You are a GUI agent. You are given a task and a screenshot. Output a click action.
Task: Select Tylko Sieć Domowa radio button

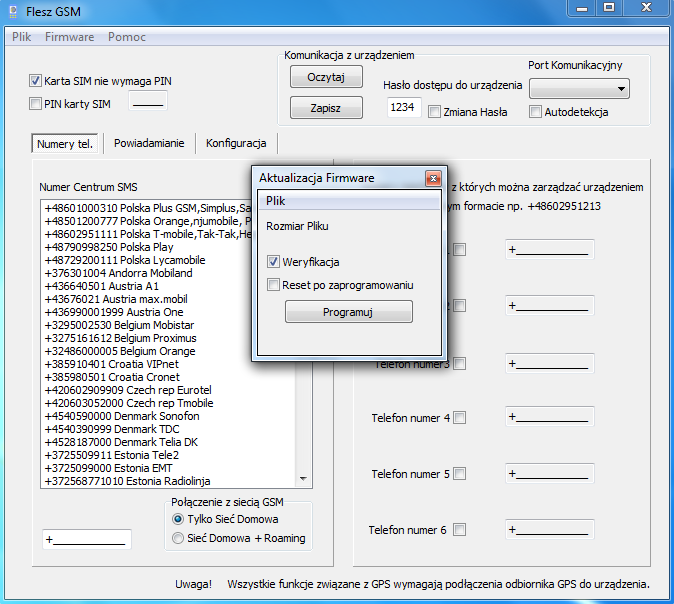coord(178,519)
